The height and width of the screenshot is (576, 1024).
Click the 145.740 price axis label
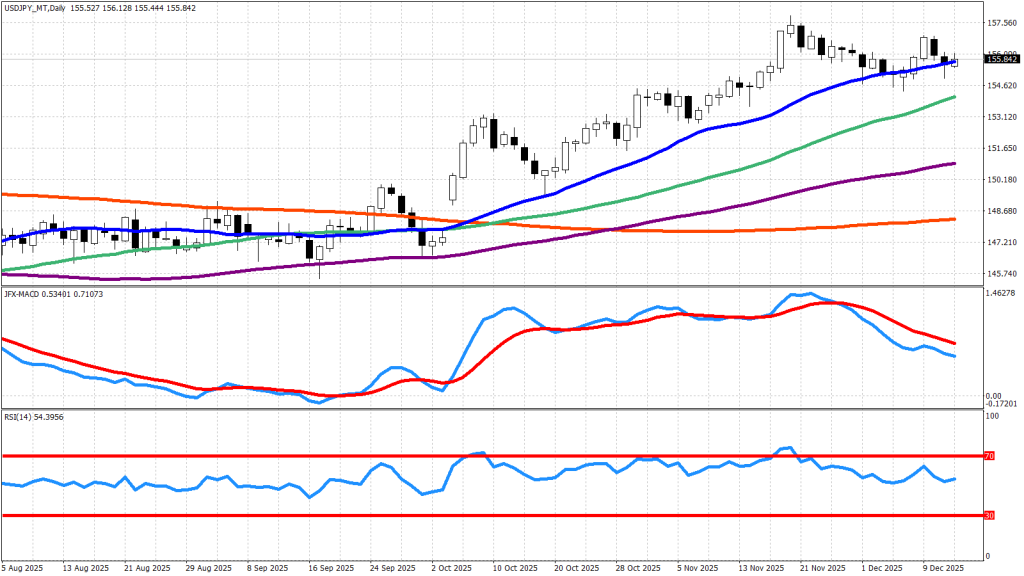click(1001, 274)
